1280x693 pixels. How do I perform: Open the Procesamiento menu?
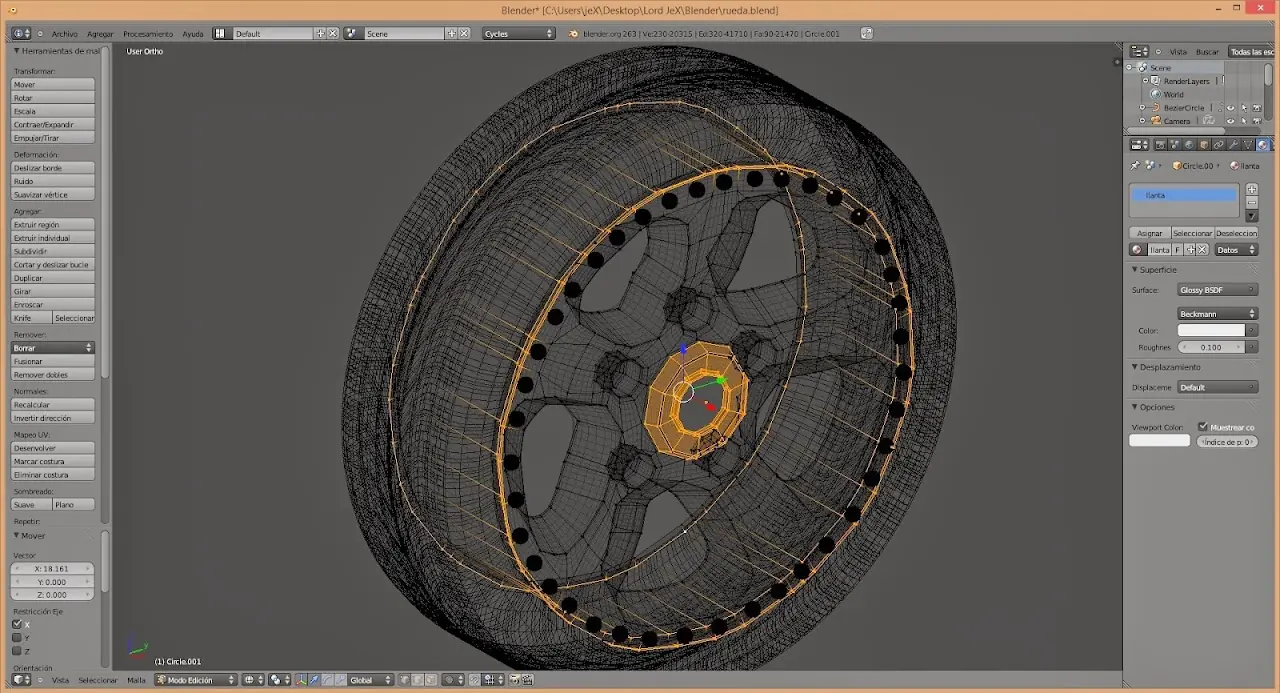[x=148, y=34]
